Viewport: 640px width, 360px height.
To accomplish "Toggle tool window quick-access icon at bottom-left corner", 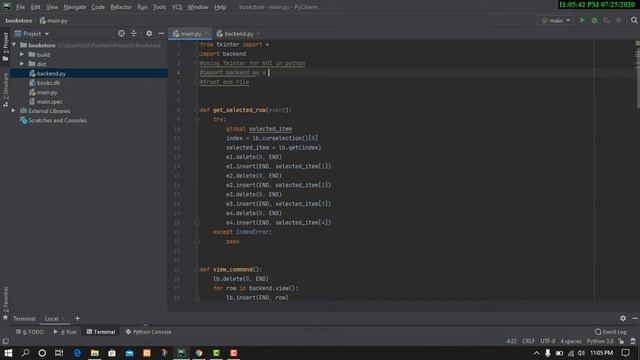I will tap(5, 341).
